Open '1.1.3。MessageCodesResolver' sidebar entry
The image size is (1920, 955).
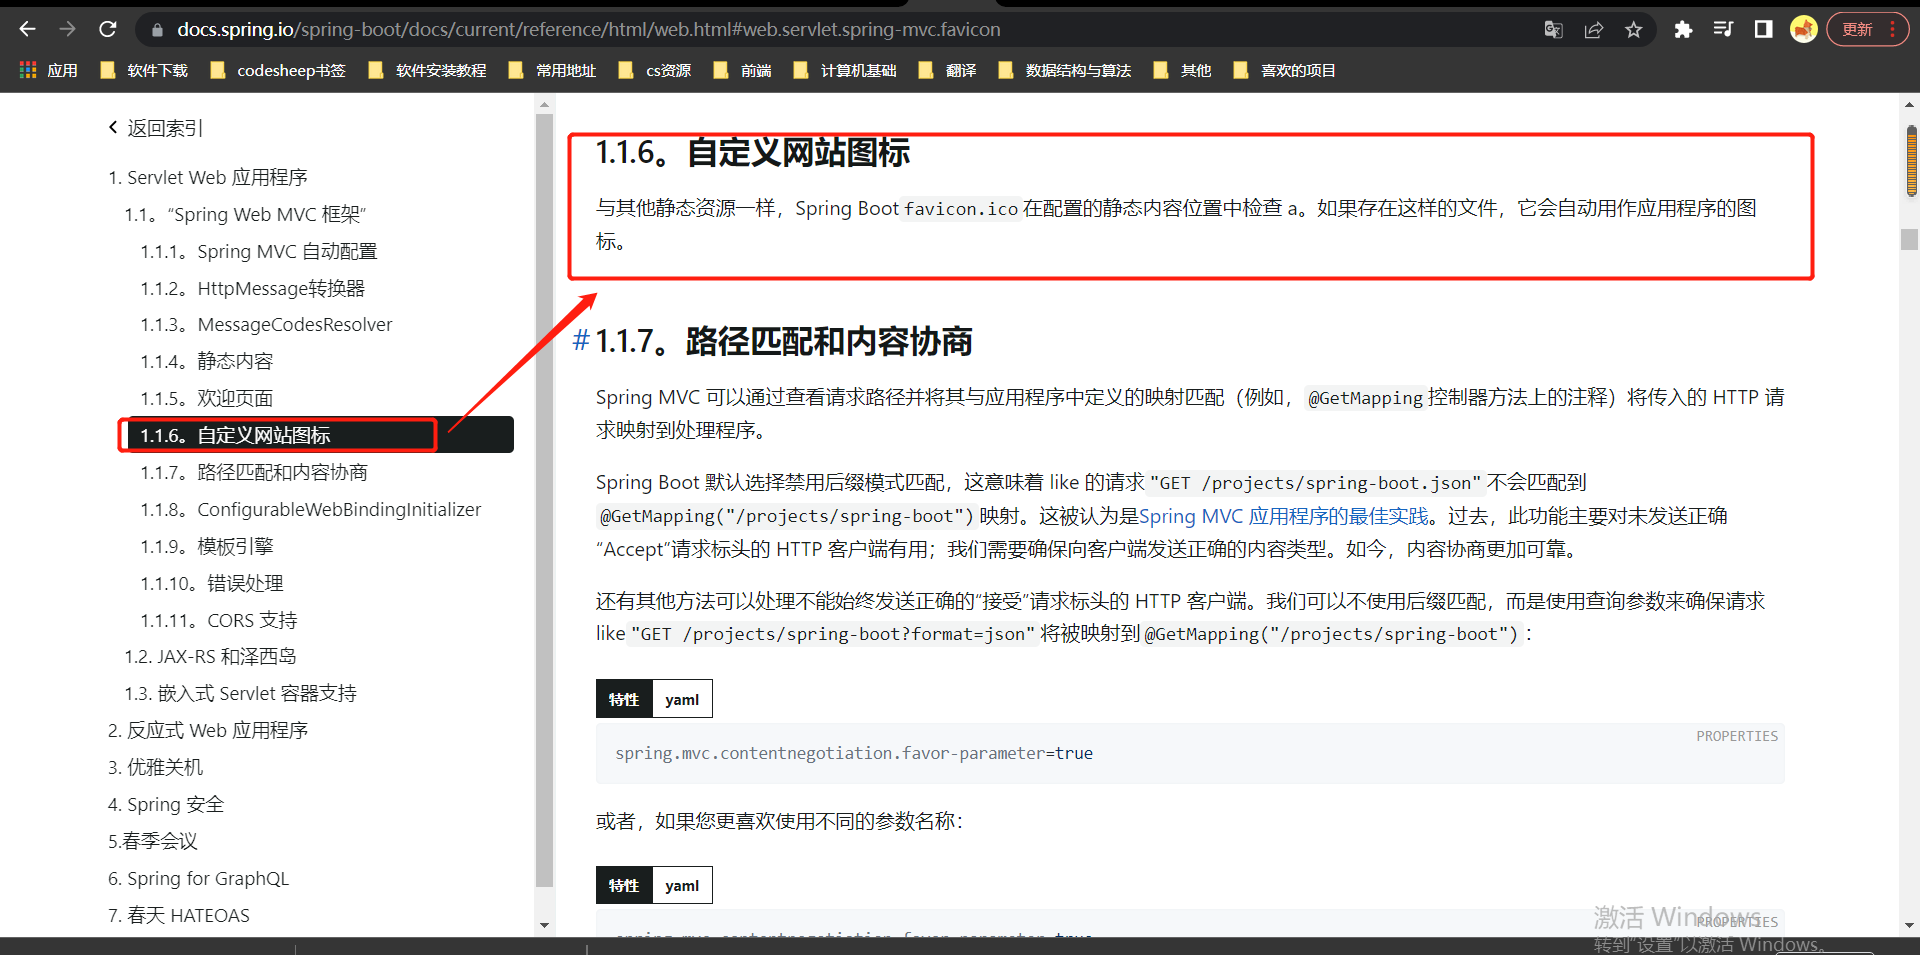[x=266, y=324]
